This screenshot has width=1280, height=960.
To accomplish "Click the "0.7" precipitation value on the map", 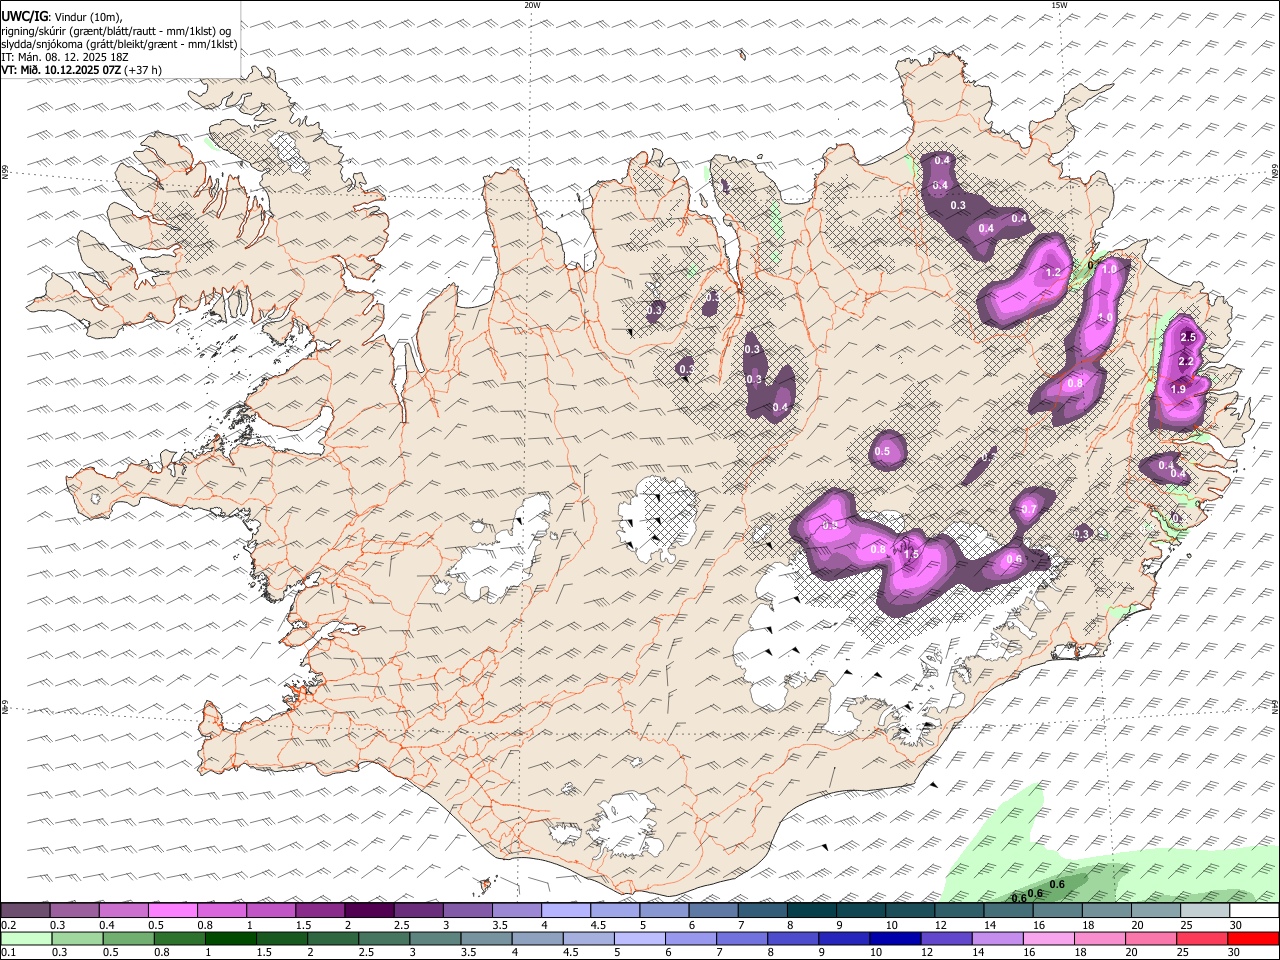I will 1029,510.
